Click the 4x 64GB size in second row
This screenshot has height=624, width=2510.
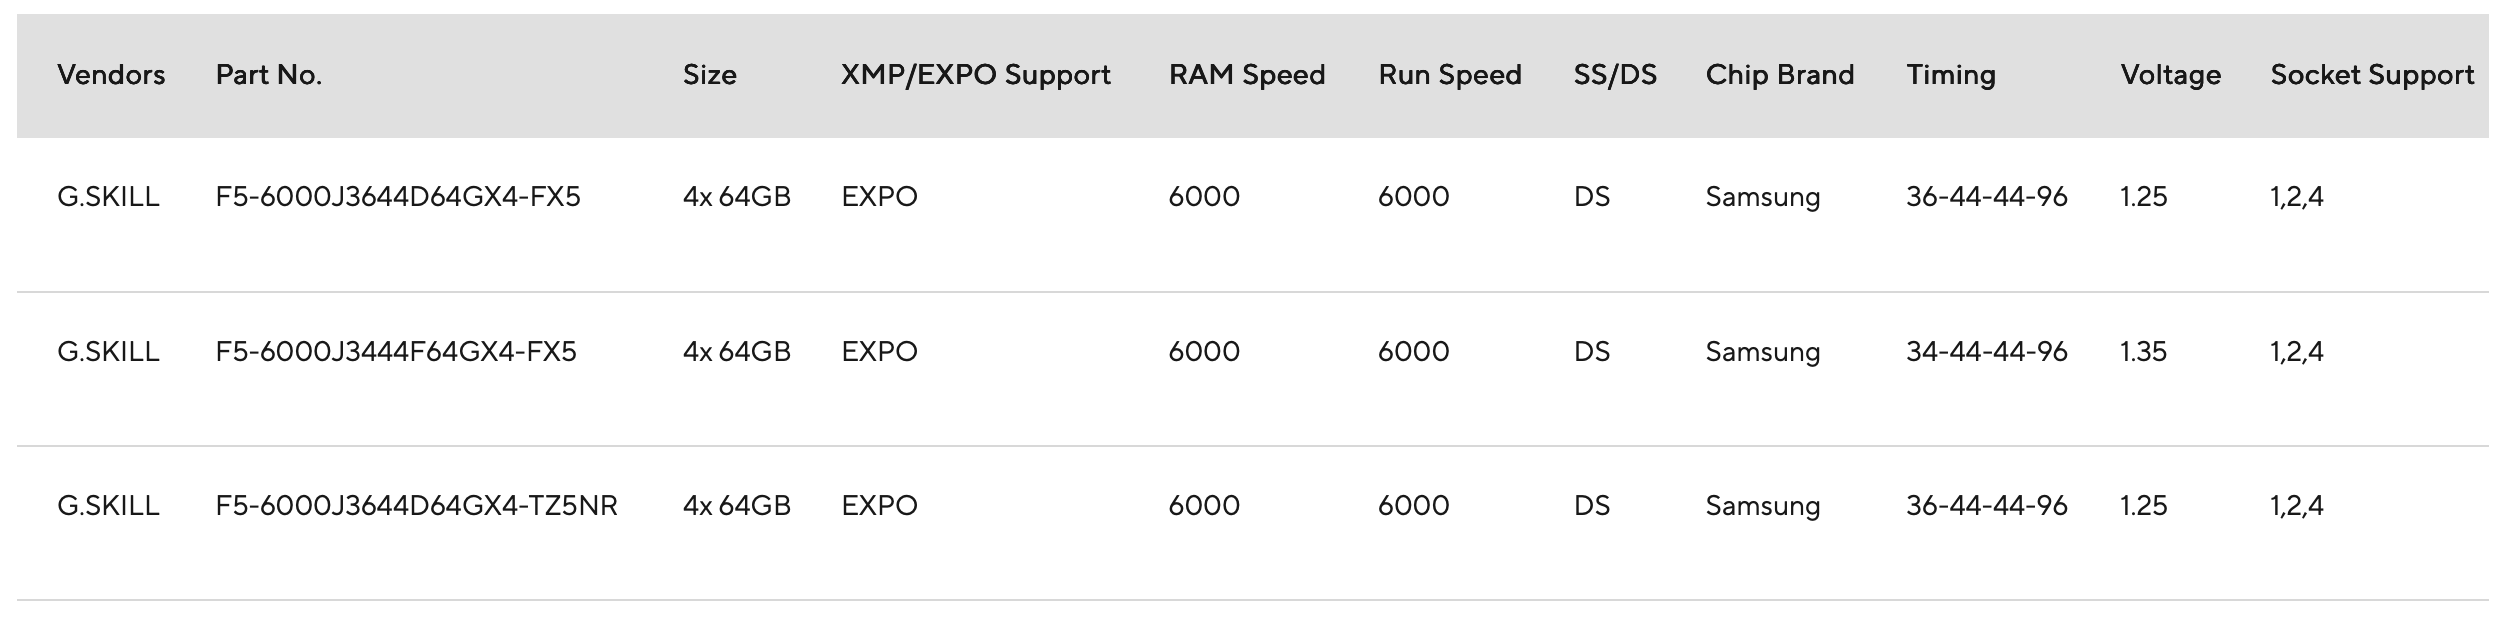tap(736, 352)
